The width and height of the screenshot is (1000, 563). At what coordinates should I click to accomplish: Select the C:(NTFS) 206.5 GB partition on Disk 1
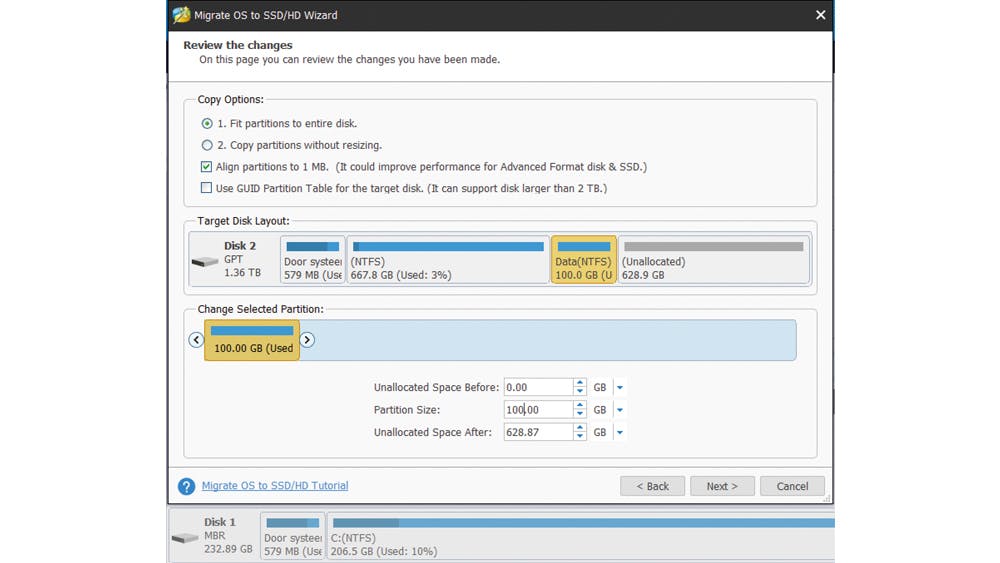(x=581, y=537)
